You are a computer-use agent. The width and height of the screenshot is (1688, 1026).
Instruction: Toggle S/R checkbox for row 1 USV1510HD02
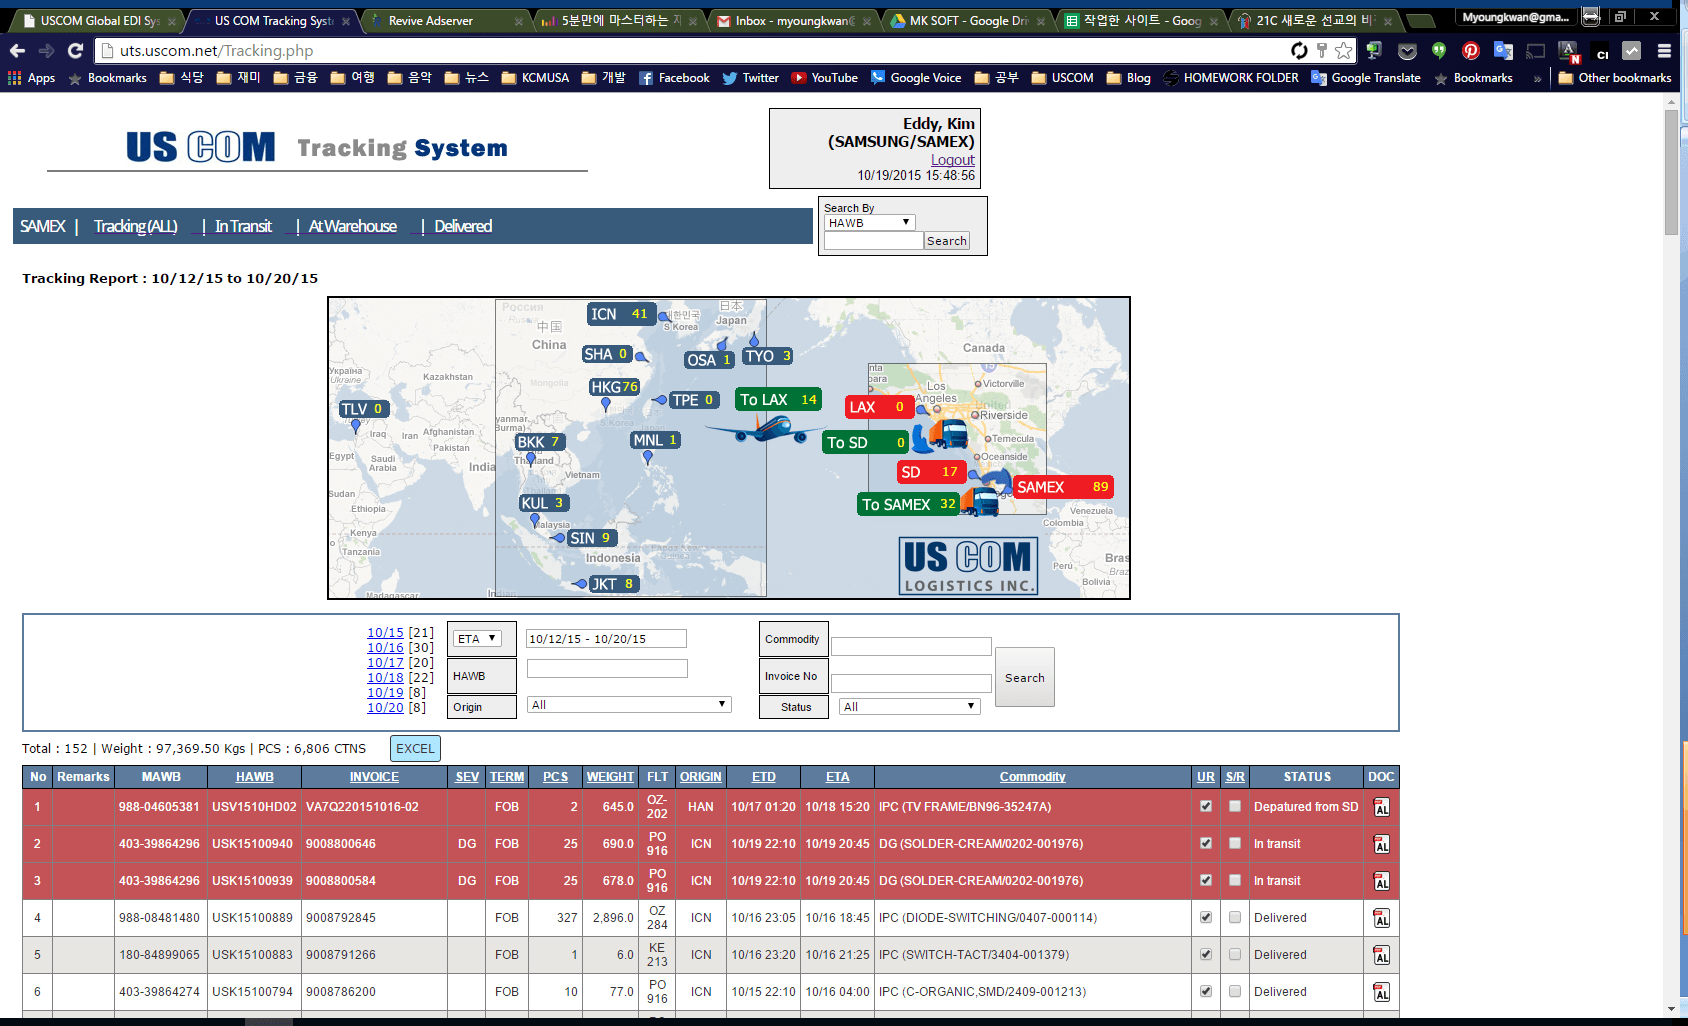click(x=1235, y=806)
